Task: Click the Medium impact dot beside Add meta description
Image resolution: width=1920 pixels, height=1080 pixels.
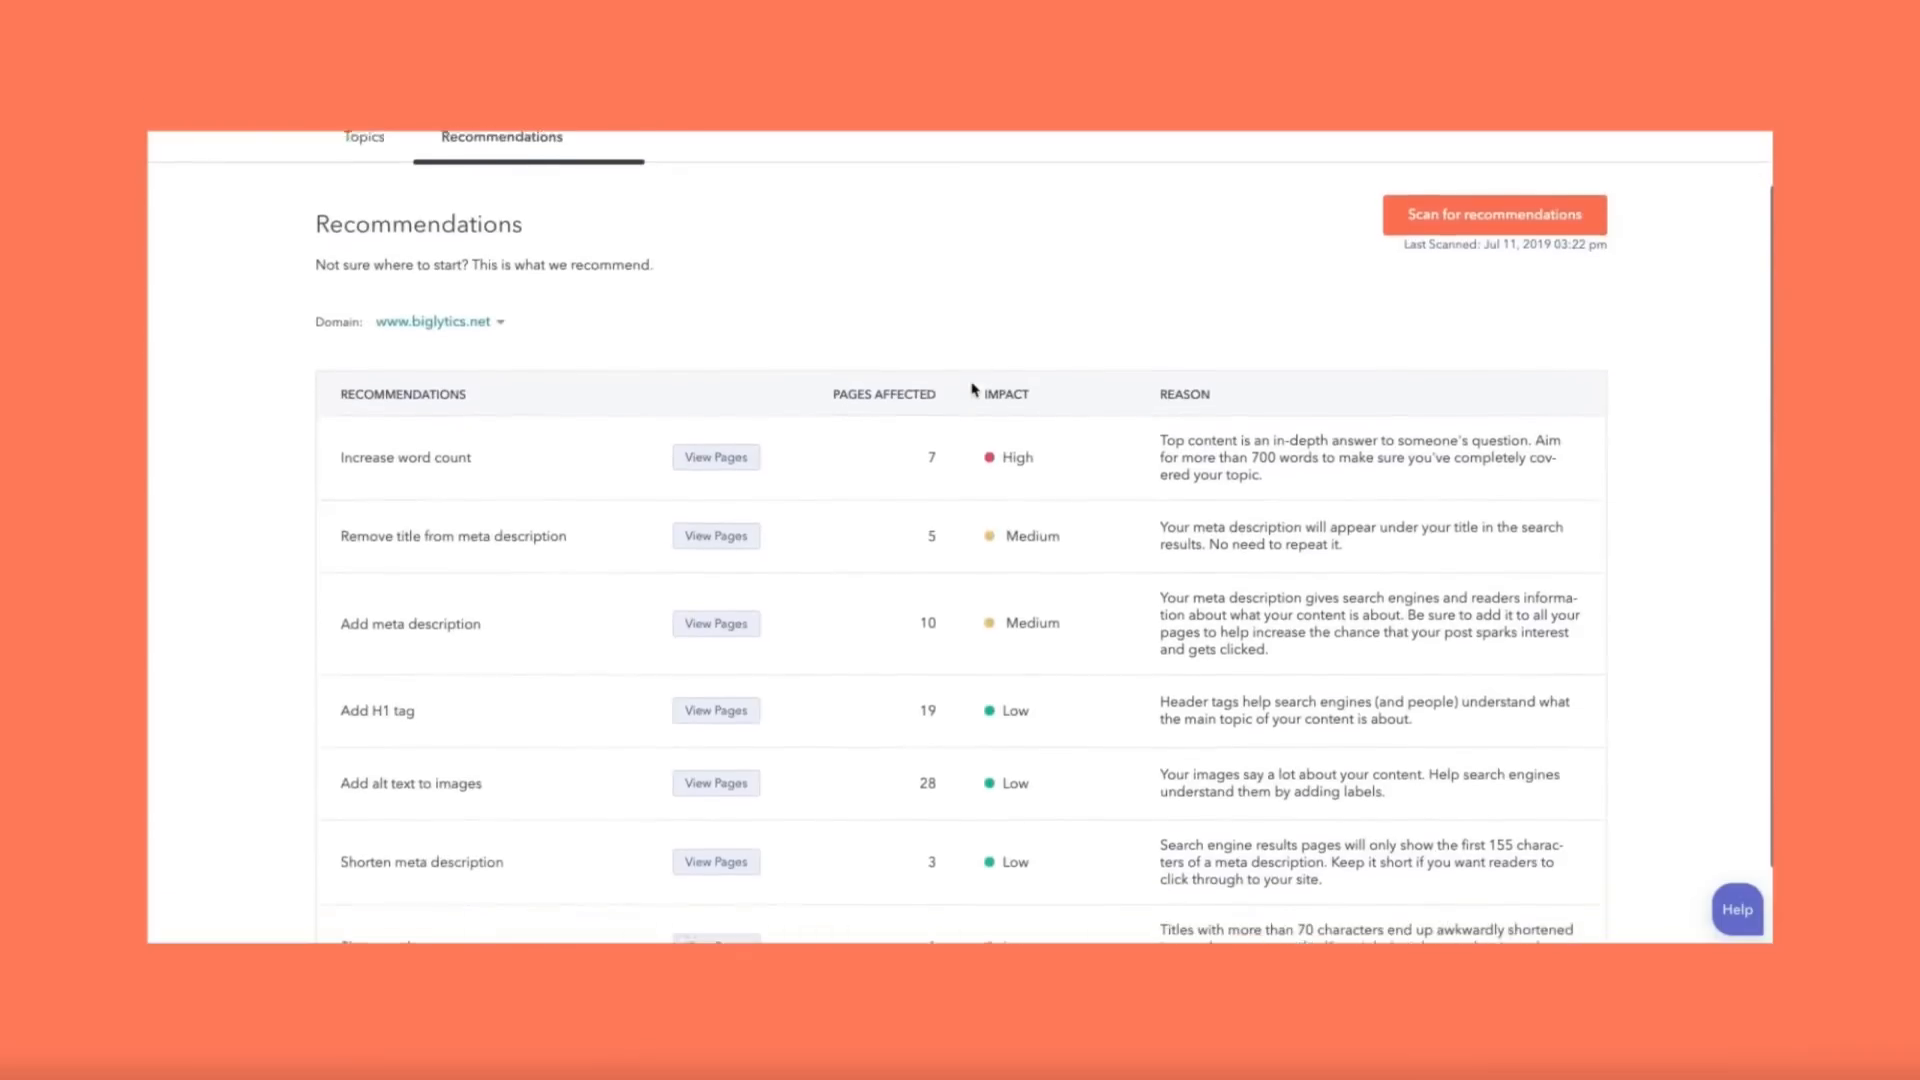Action: click(x=989, y=622)
